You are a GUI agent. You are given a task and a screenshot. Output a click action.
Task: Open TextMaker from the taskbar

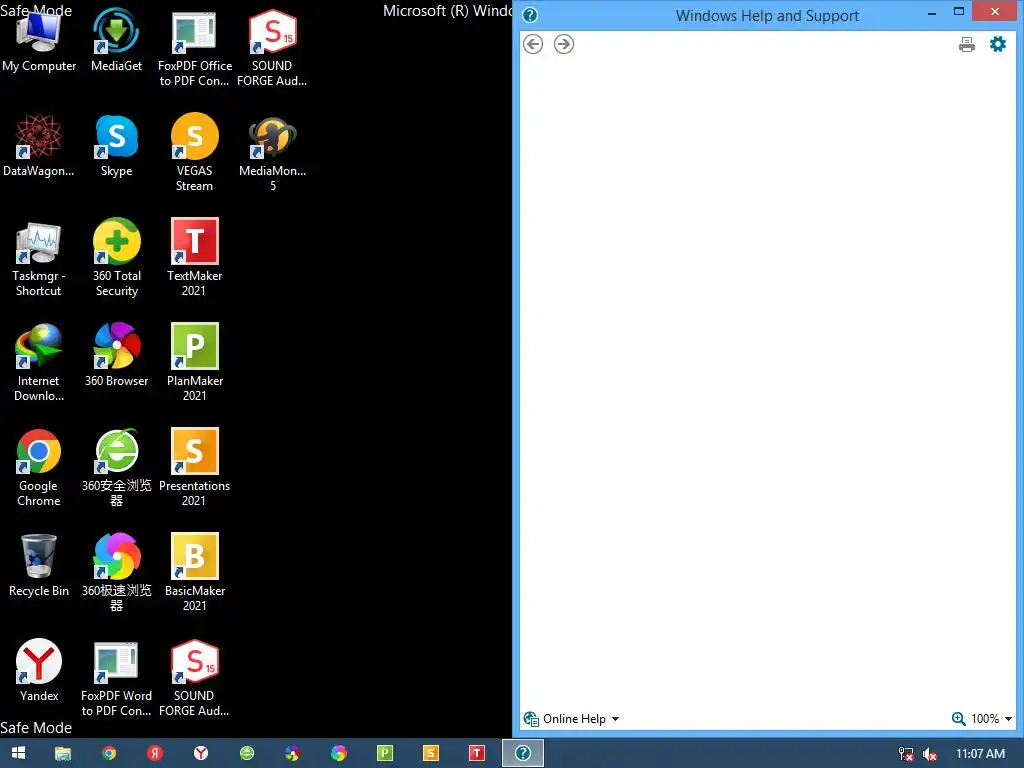click(x=477, y=753)
